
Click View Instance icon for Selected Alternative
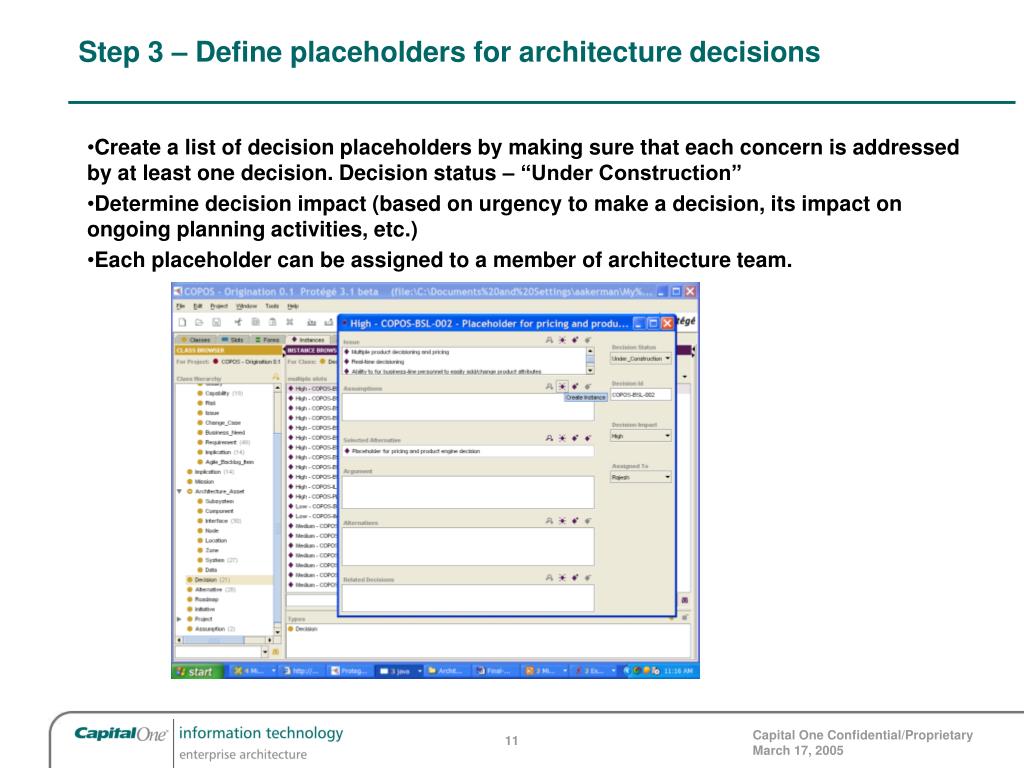(x=549, y=438)
